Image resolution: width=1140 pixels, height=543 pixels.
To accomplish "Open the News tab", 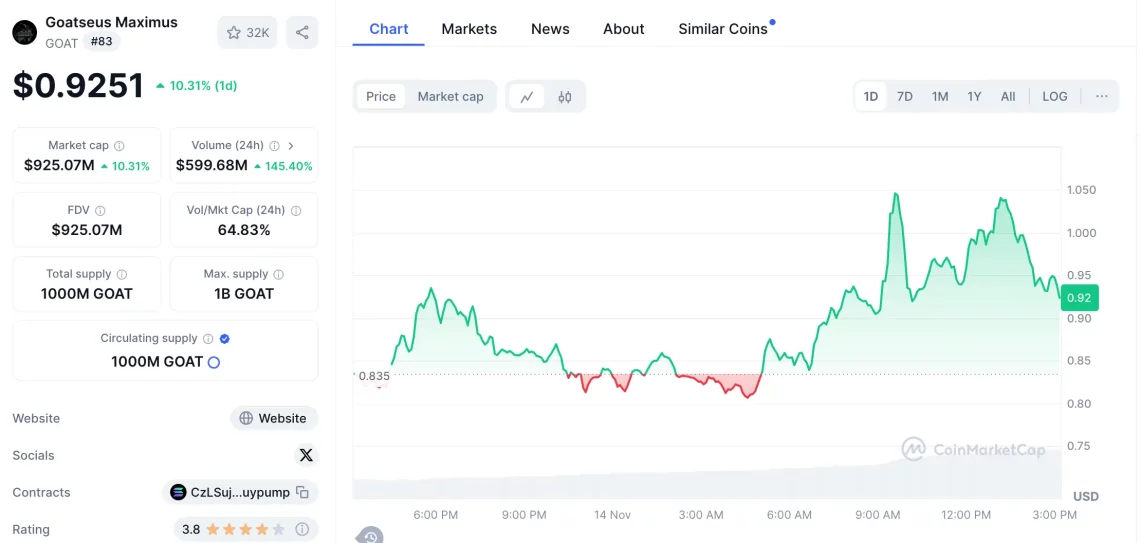I will coord(550,29).
